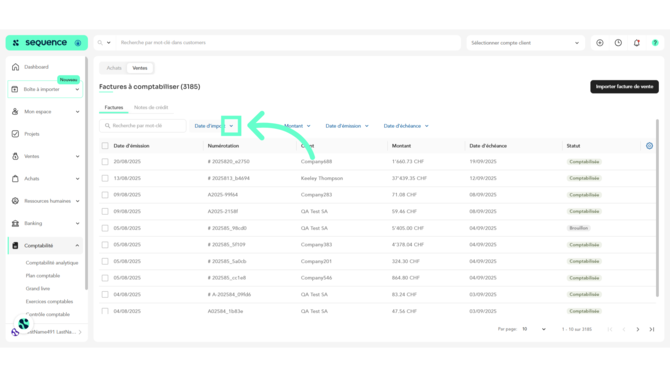Go to previous page arrow
This screenshot has width=670, height=377.
pos(624,329)
